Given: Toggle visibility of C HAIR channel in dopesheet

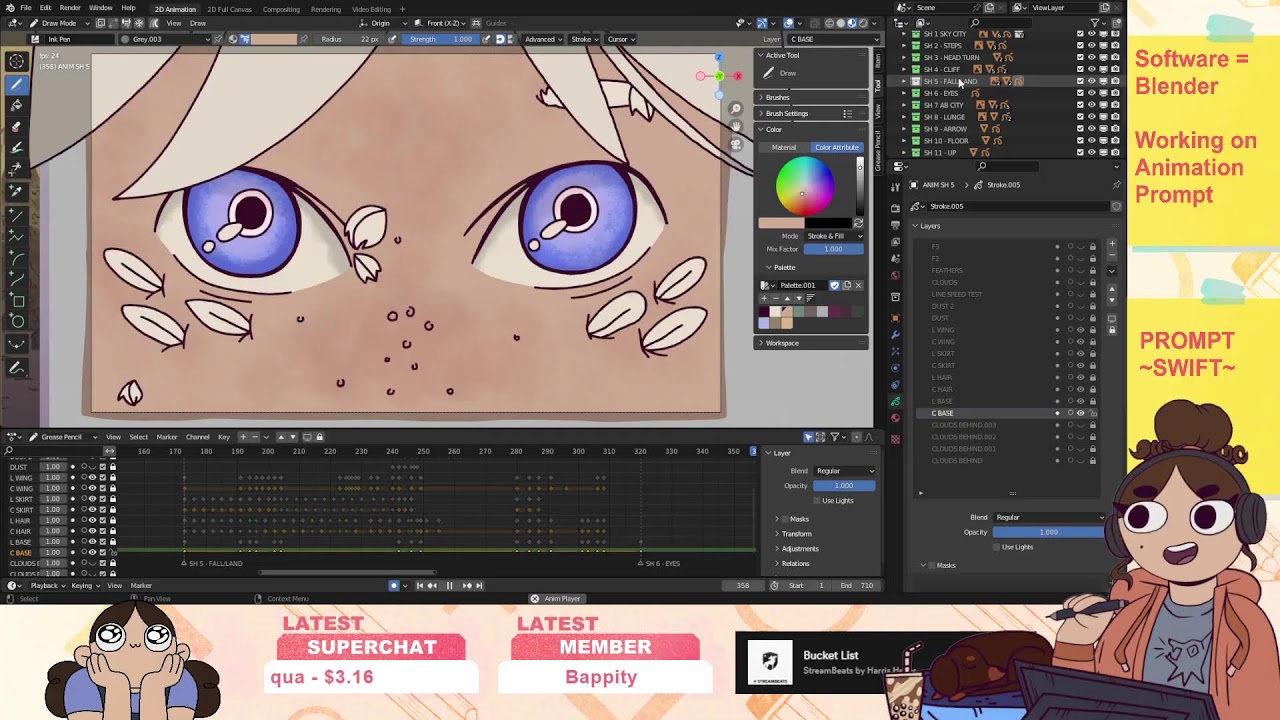Looking at the screenshot, I should pos(93,531).
